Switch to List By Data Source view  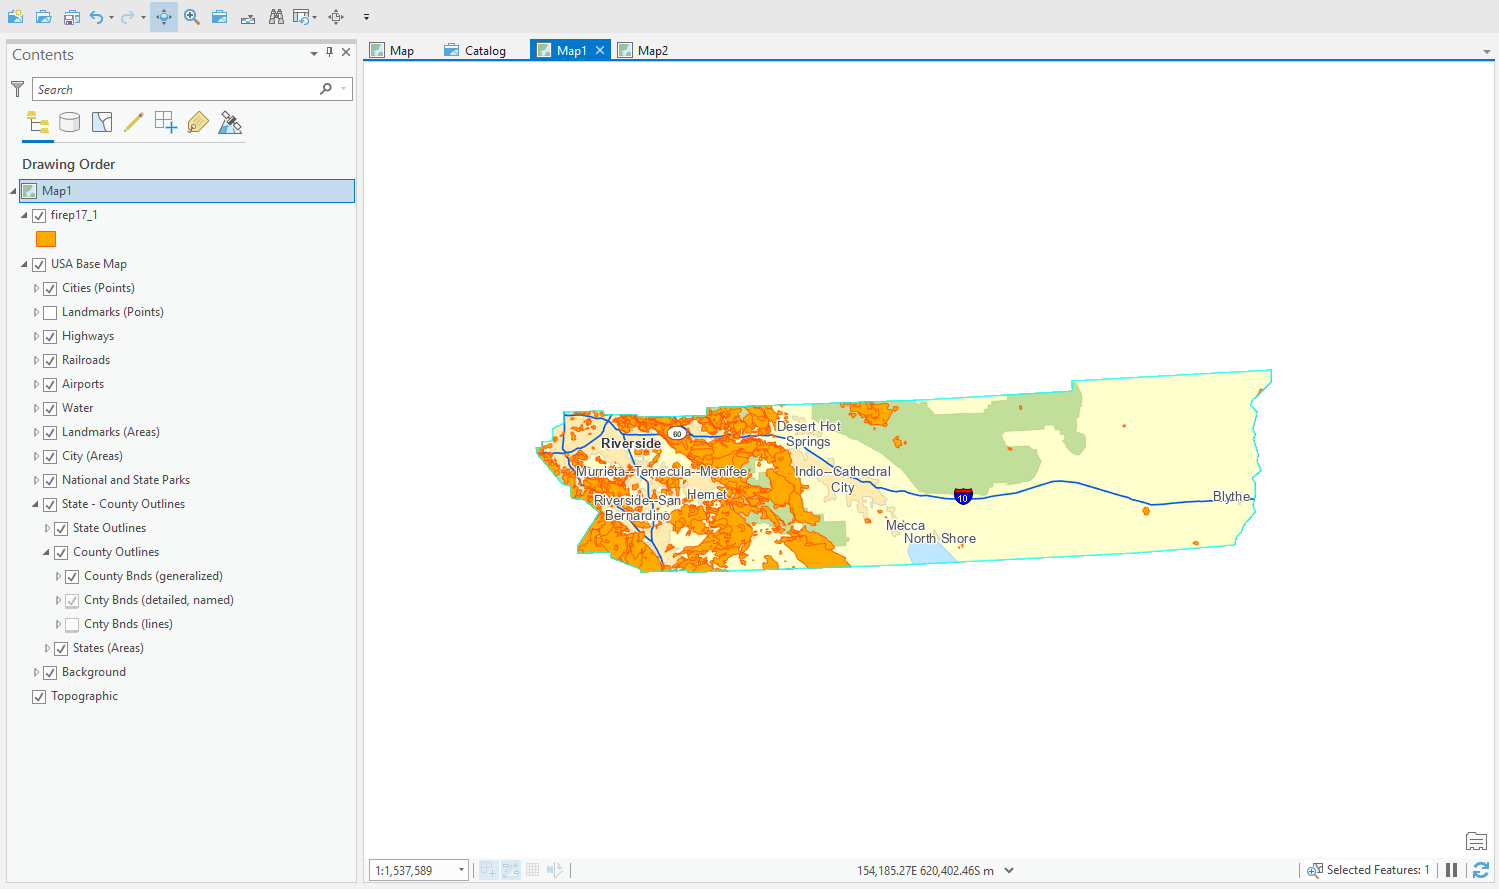pyautogui.click(x=69, y=123)
